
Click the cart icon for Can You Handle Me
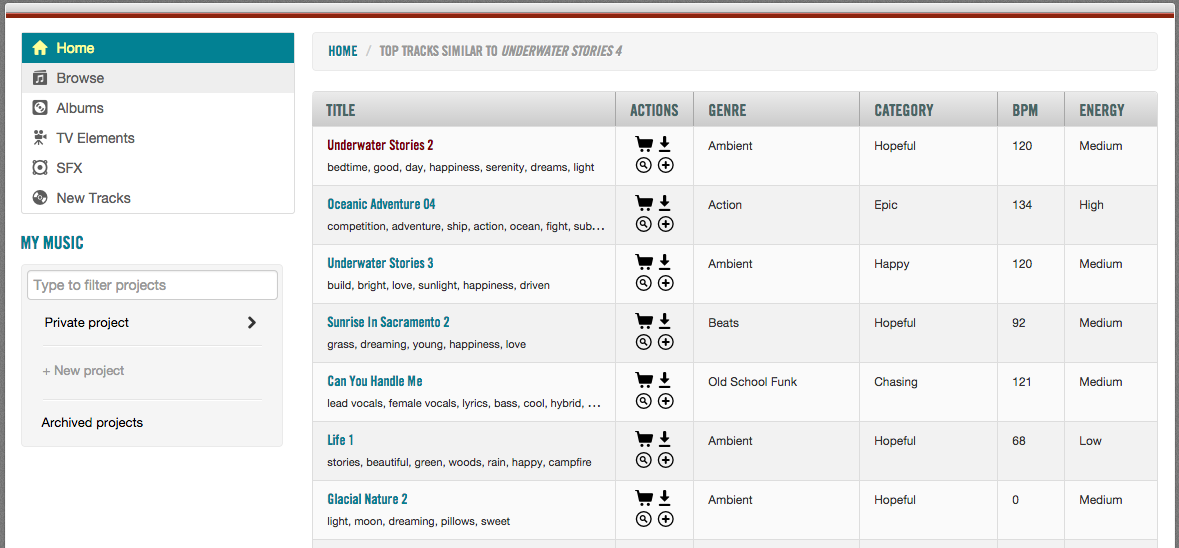pos(644,381)
